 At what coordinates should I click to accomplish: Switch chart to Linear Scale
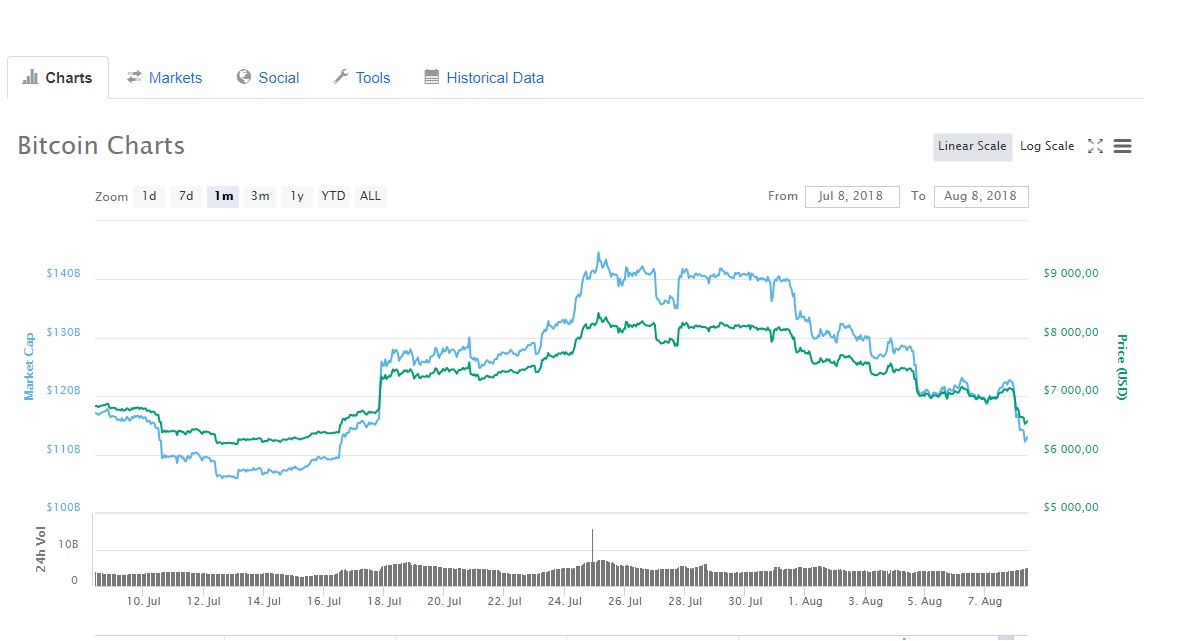point(972,146)
